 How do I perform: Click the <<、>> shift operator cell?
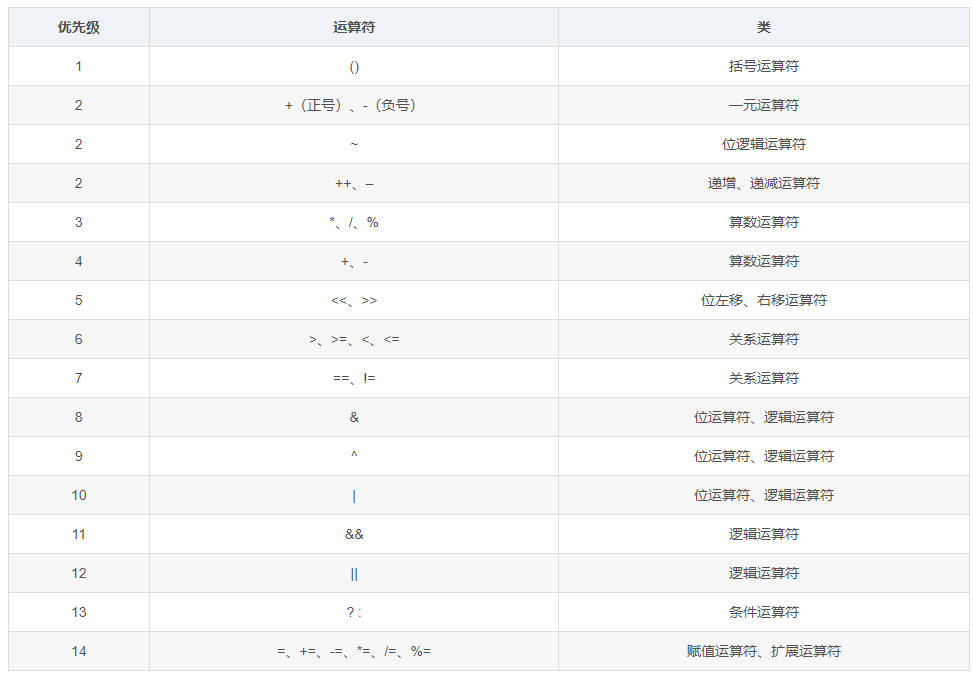coord(354,300)
